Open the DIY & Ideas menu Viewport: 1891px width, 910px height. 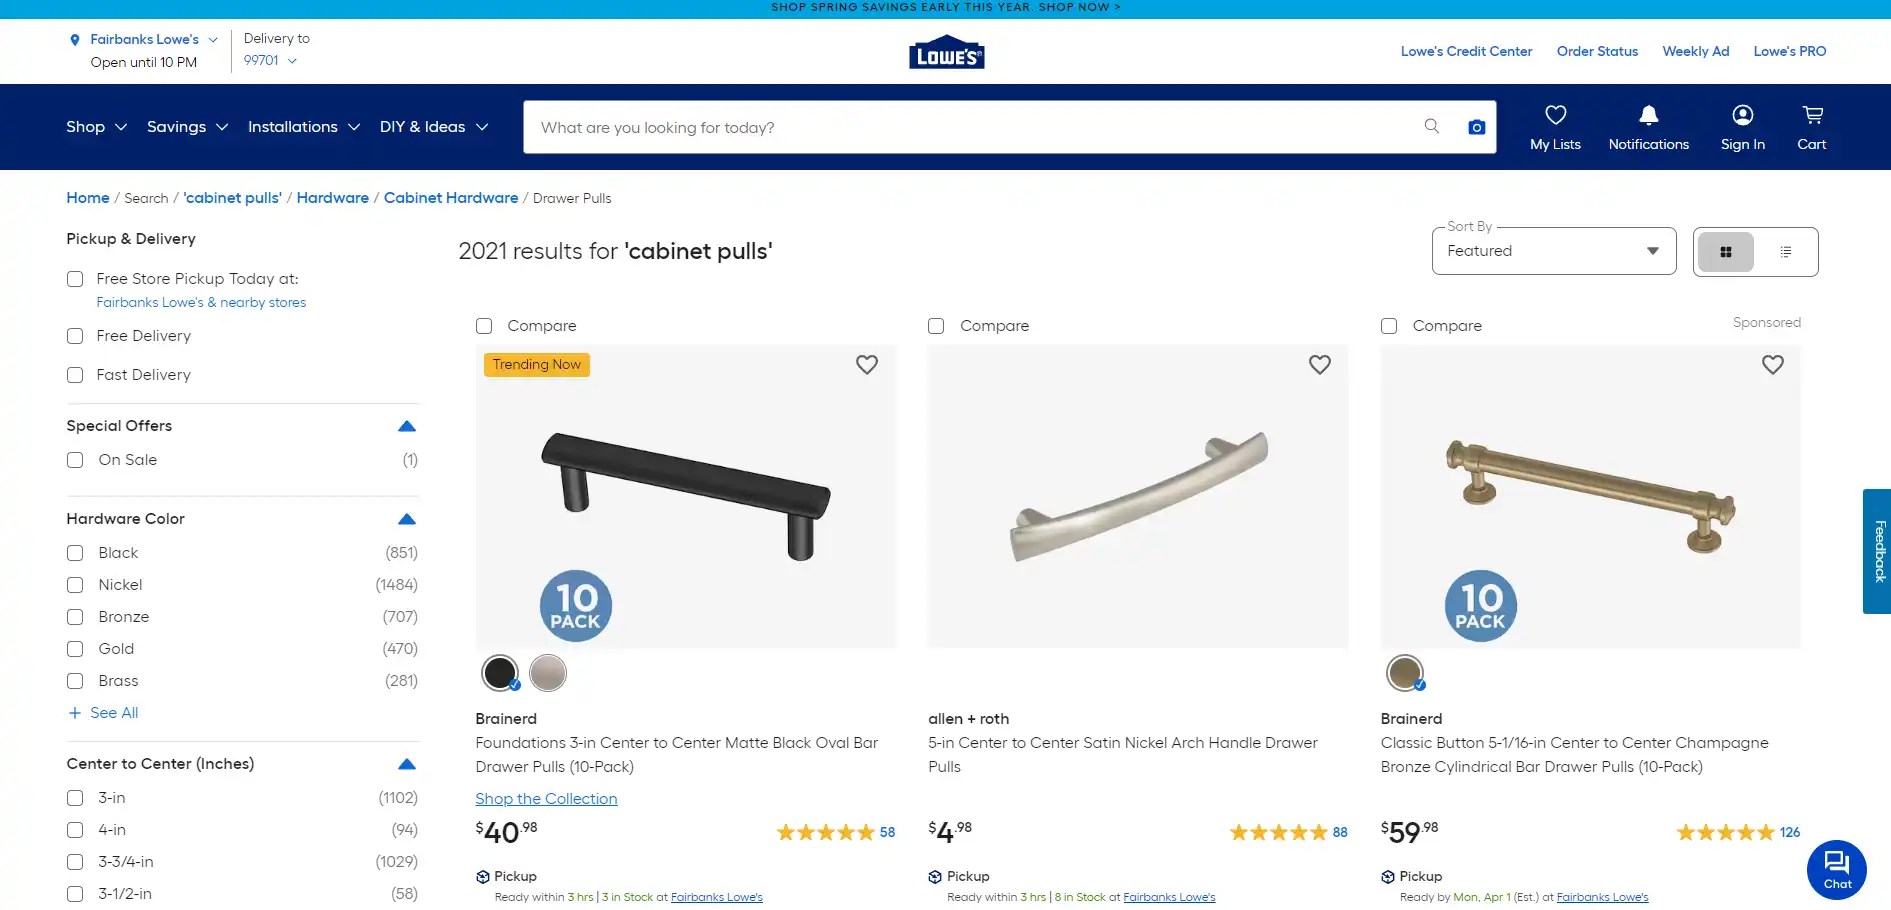(x=432, y=127)
